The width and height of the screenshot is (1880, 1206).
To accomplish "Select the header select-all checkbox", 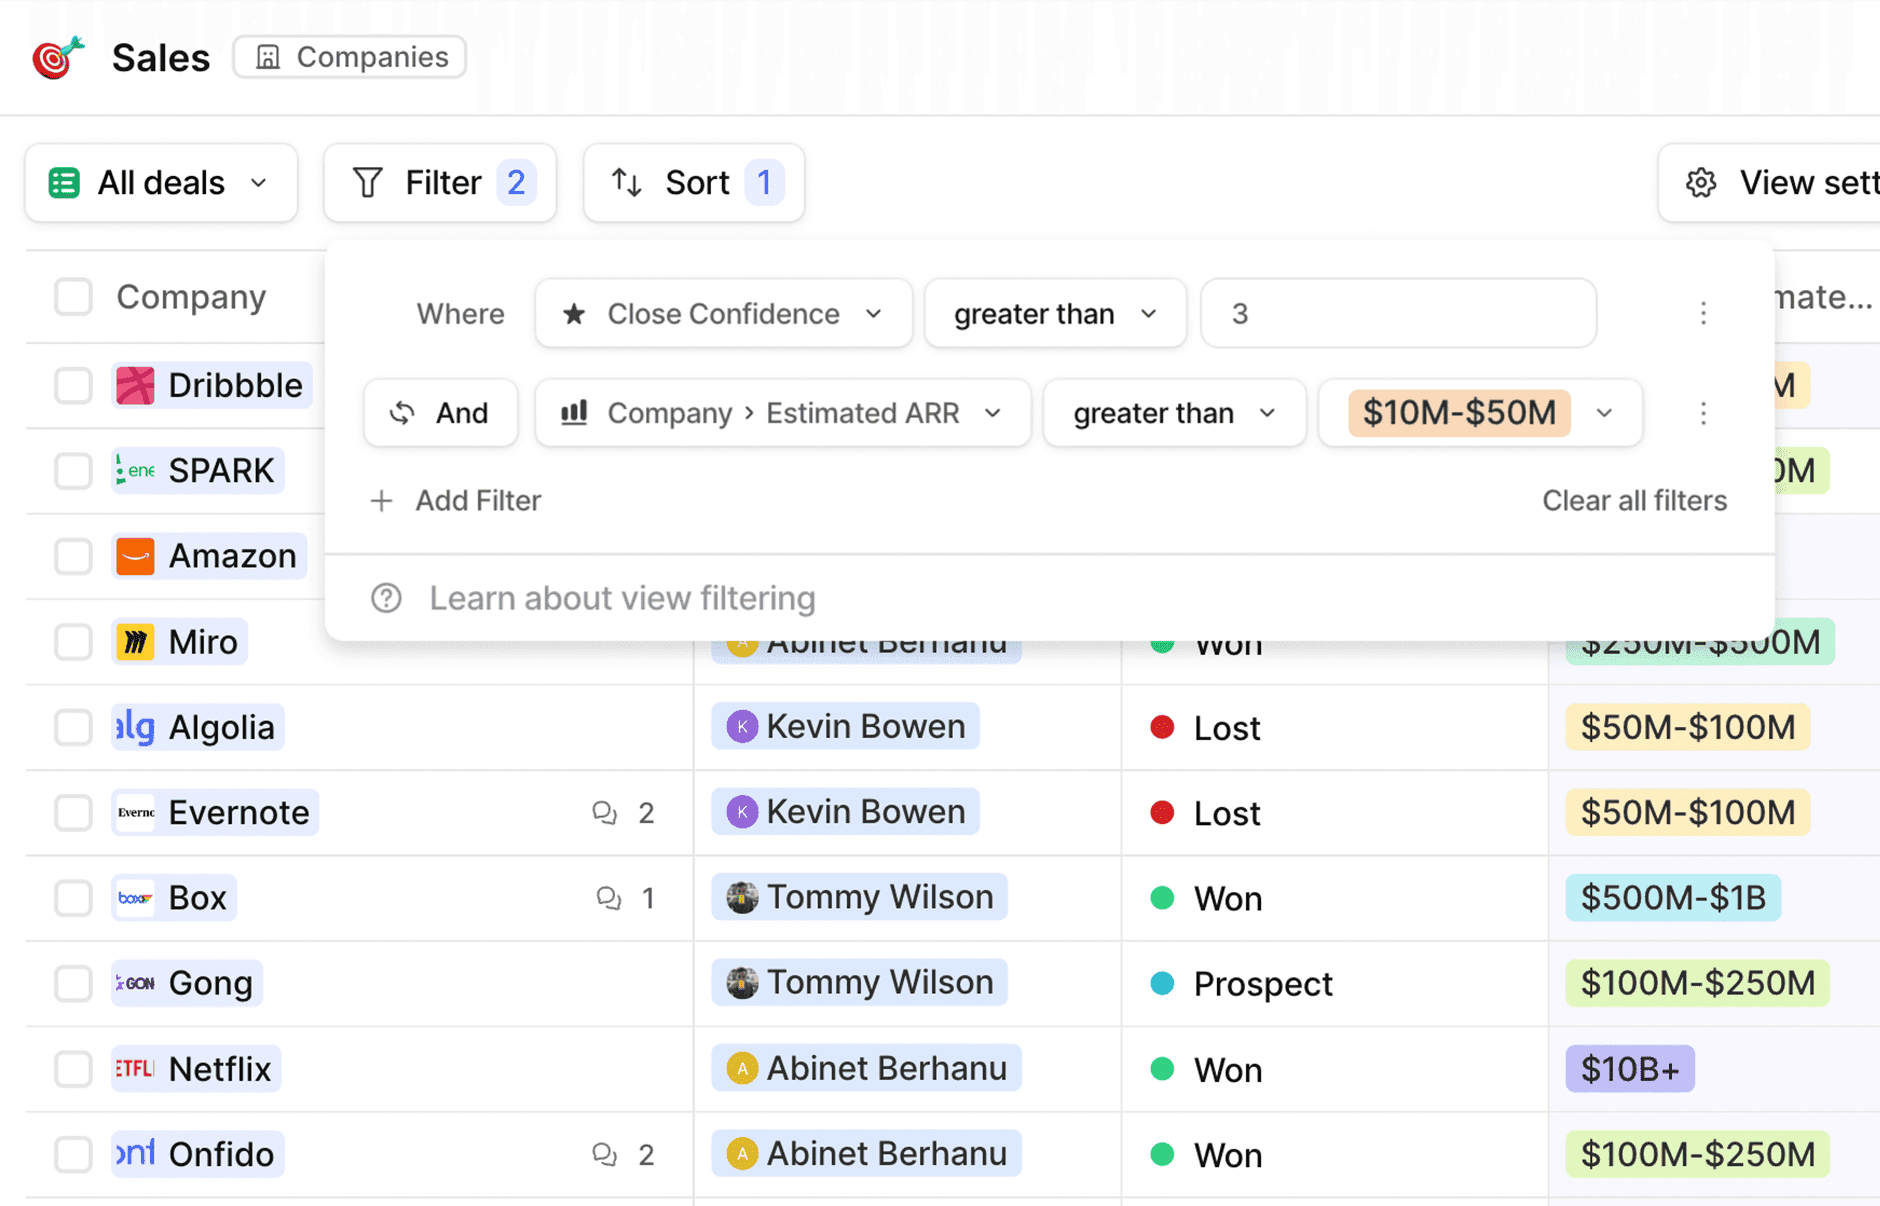I will (x=73, y=296).
